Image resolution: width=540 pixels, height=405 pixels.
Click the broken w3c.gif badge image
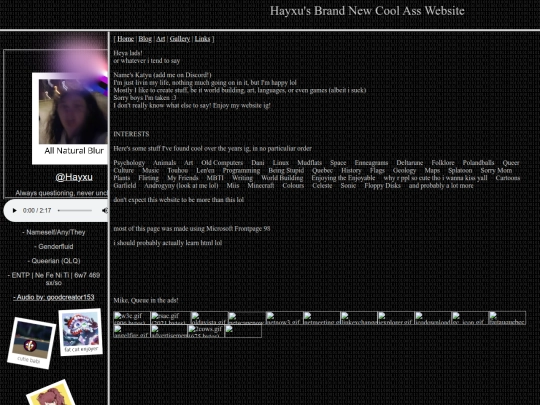132,318
